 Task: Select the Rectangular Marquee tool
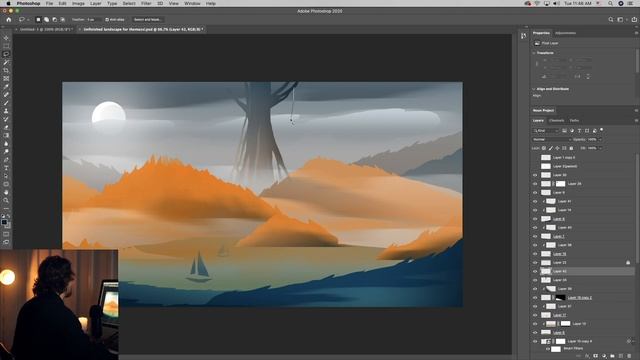6,46
